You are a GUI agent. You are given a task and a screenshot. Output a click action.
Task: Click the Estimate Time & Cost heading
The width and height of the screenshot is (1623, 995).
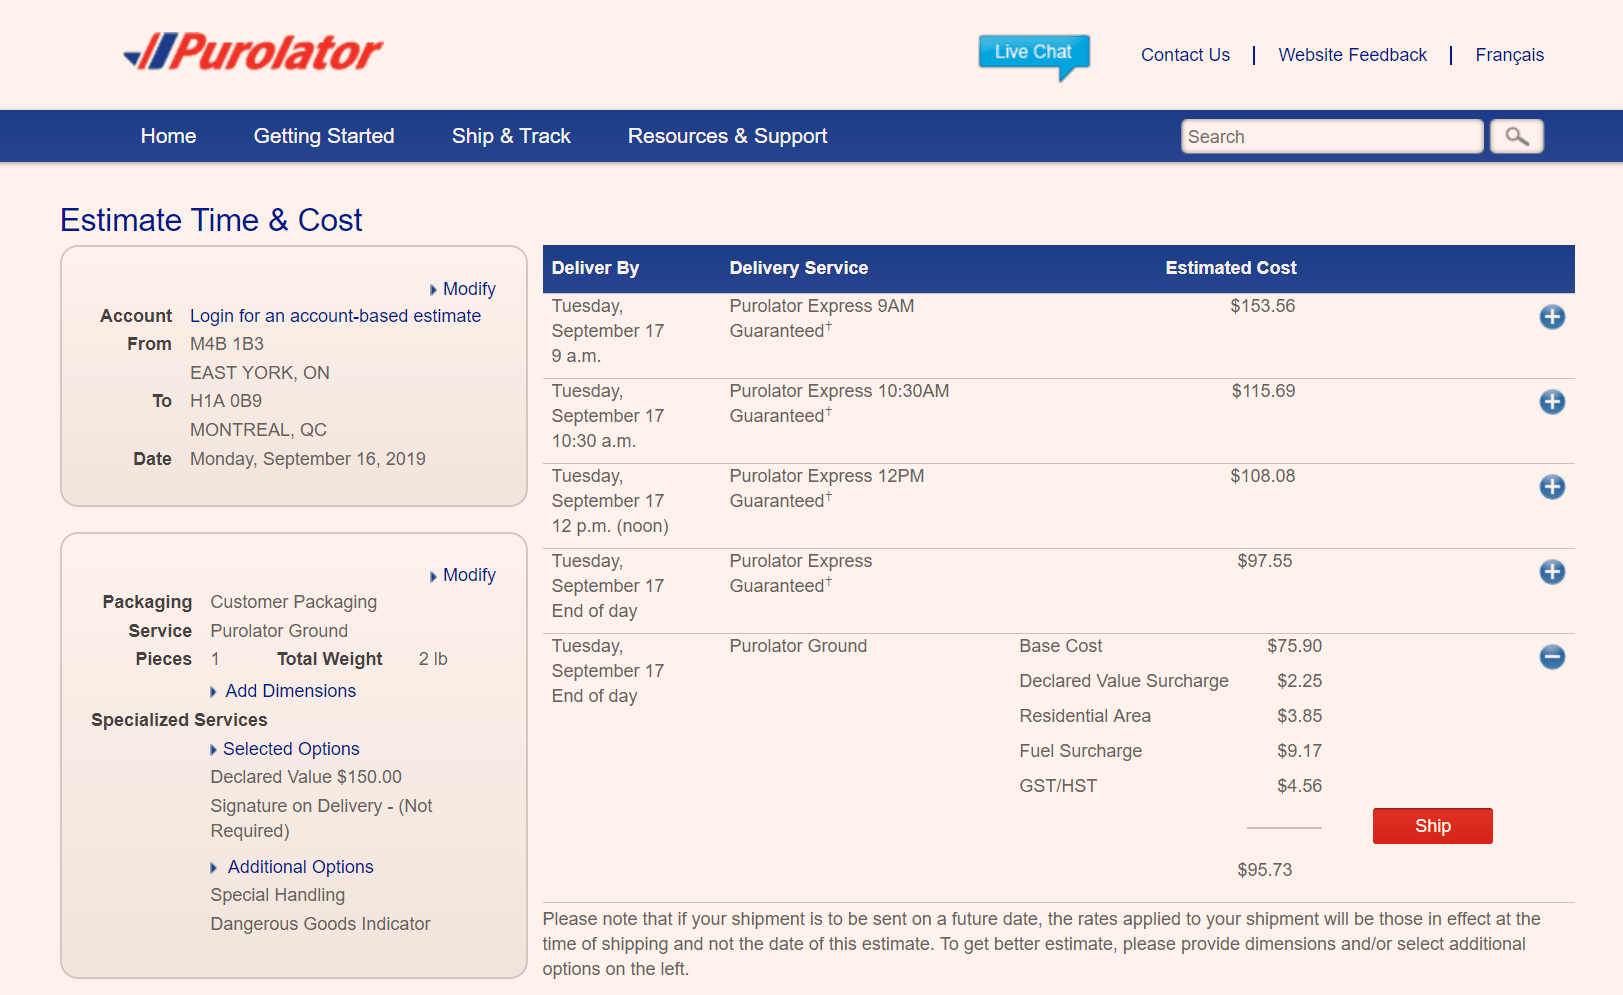click(x=211, y=220)
